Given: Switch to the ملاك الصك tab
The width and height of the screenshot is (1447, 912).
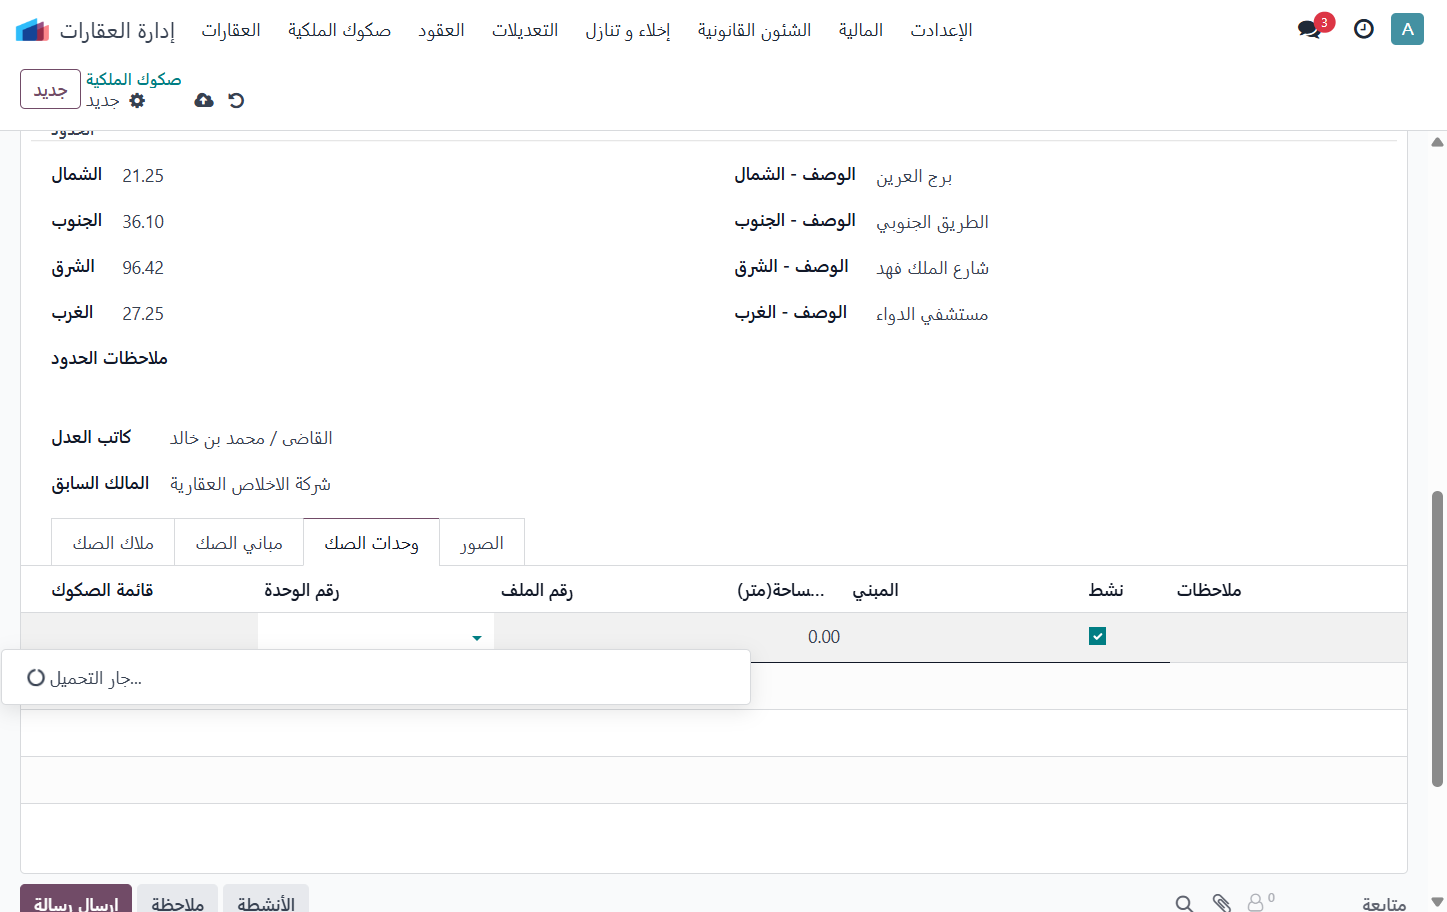Looking at the screenshot, I should click(113, 543).
